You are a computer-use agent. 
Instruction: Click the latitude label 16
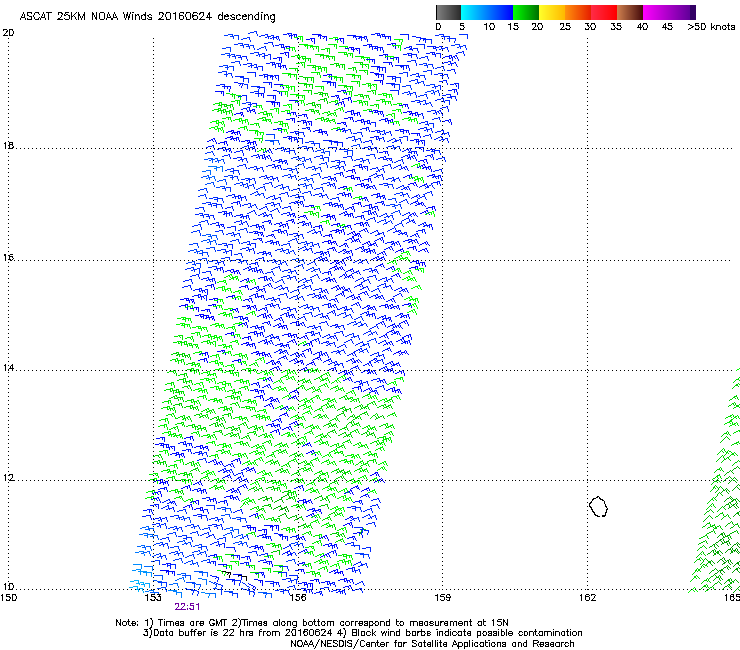click(8, 258)
